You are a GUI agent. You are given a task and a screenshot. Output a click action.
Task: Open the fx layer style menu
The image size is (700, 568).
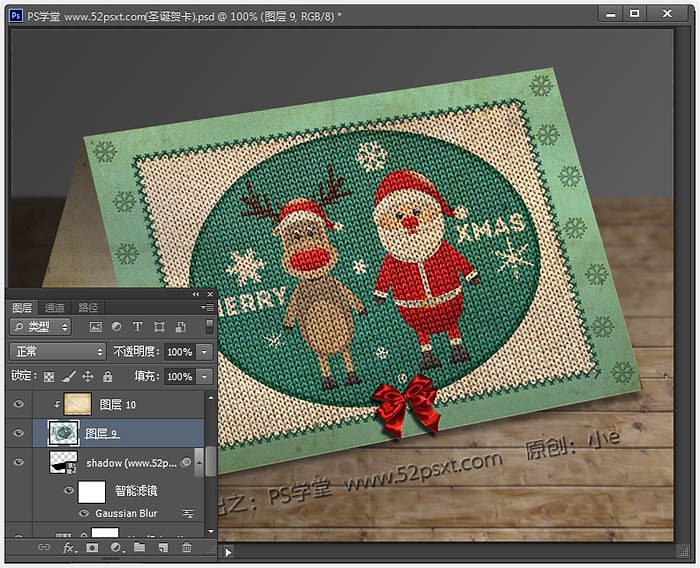[x=69, y=547]
